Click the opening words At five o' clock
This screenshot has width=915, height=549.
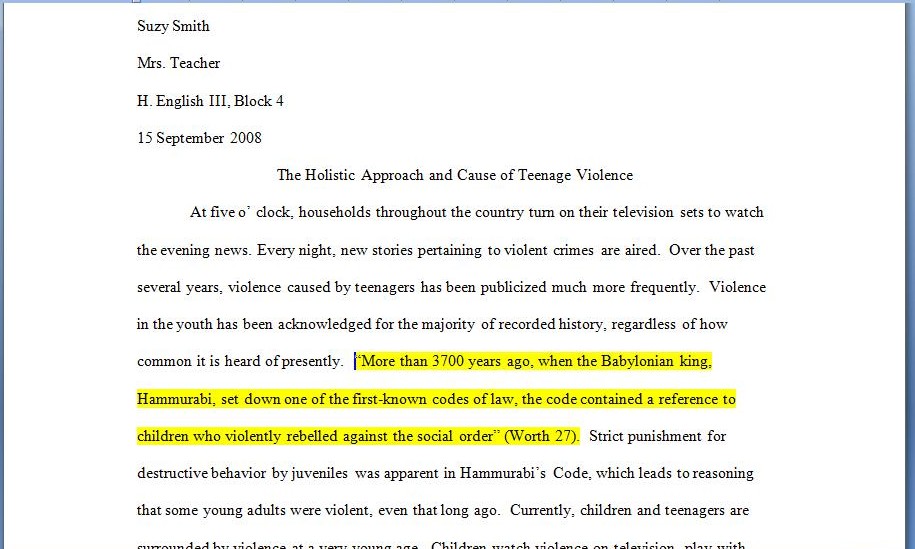coord(240,212)
